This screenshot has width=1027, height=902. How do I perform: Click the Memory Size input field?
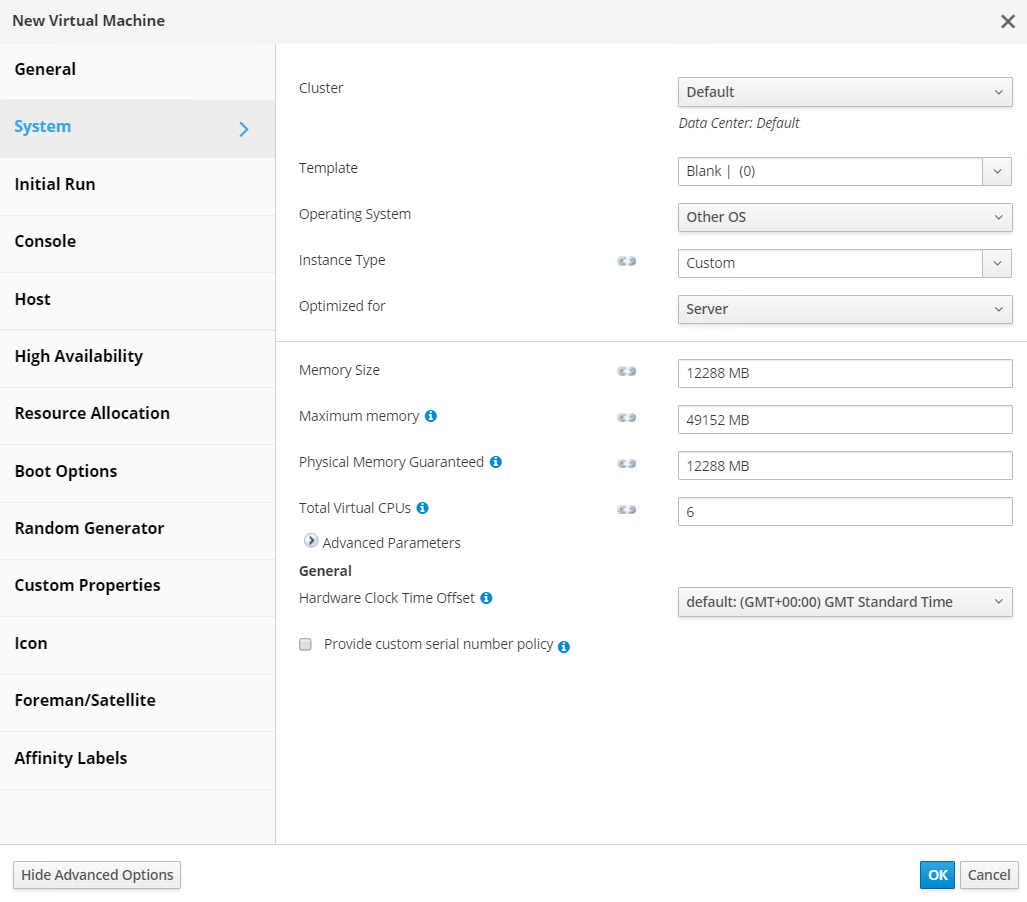(844, 374)
